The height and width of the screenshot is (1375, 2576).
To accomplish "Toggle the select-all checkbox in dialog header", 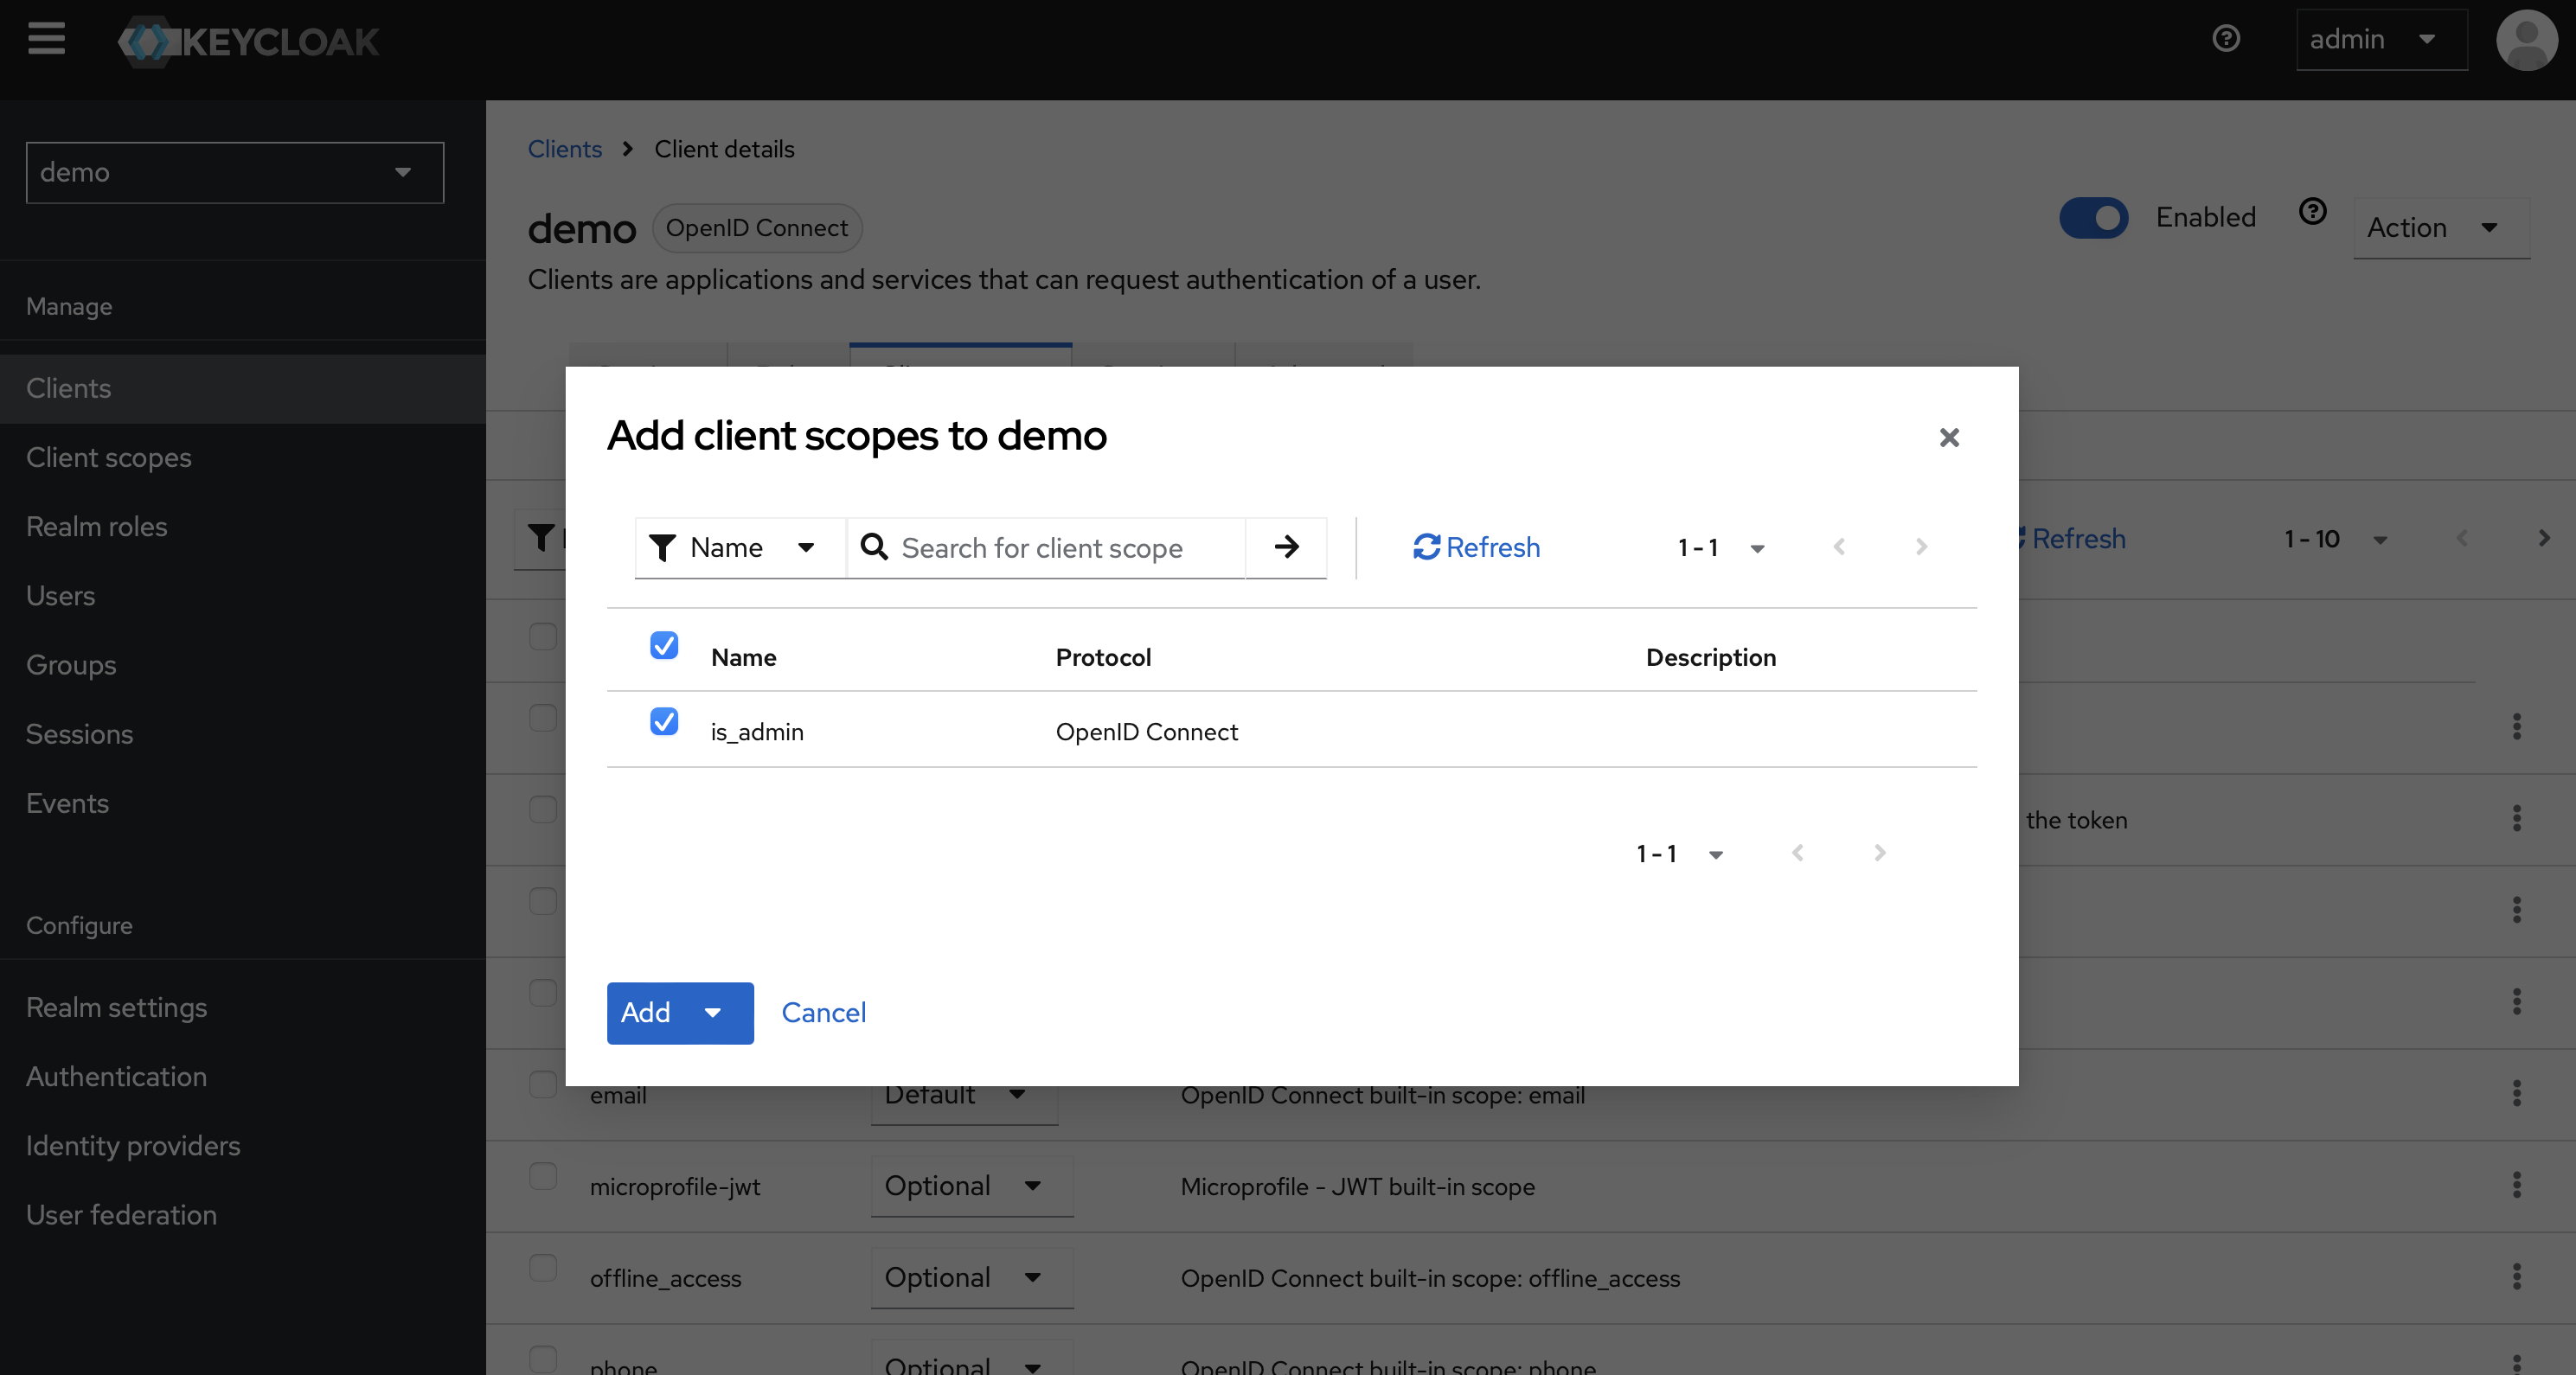I will coord(664,645).
